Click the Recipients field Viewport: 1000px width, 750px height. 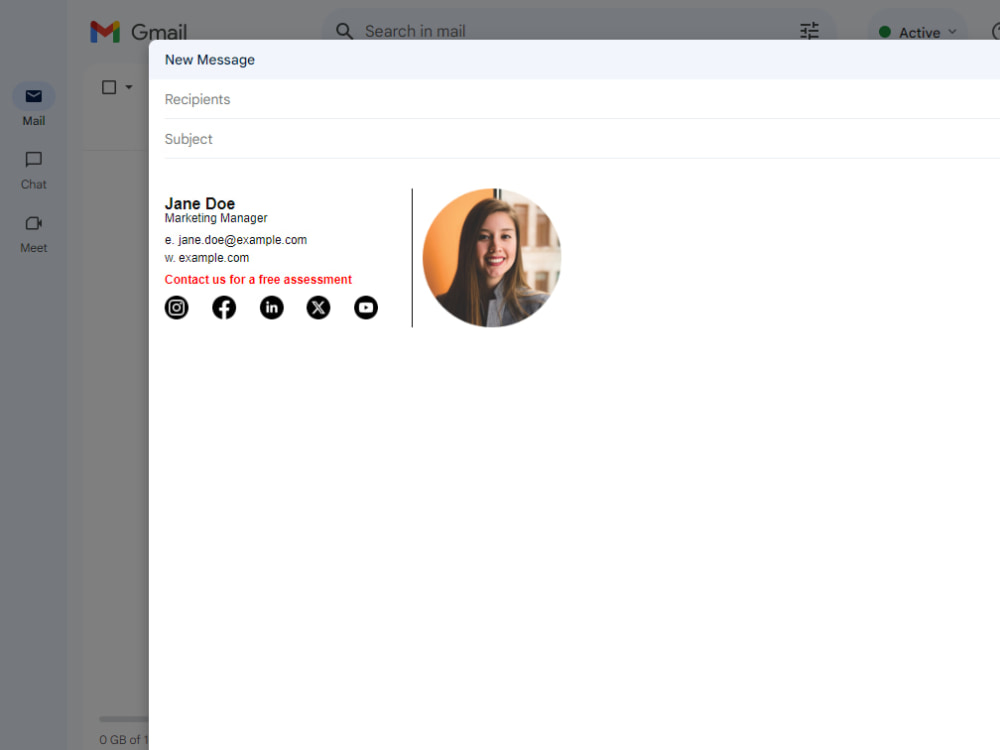coord(582,99)
